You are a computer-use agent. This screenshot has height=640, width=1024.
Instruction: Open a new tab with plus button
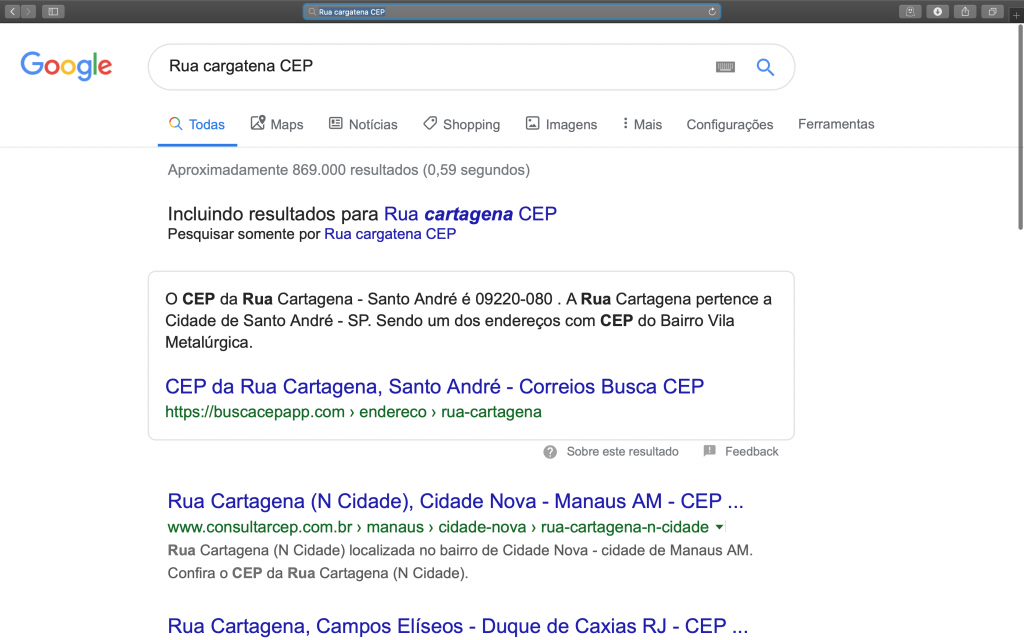click(x=1016, y=14)
